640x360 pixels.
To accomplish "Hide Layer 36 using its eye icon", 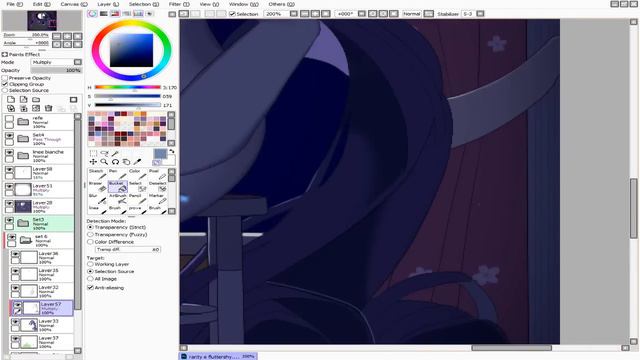I will (x=15, y=254).
